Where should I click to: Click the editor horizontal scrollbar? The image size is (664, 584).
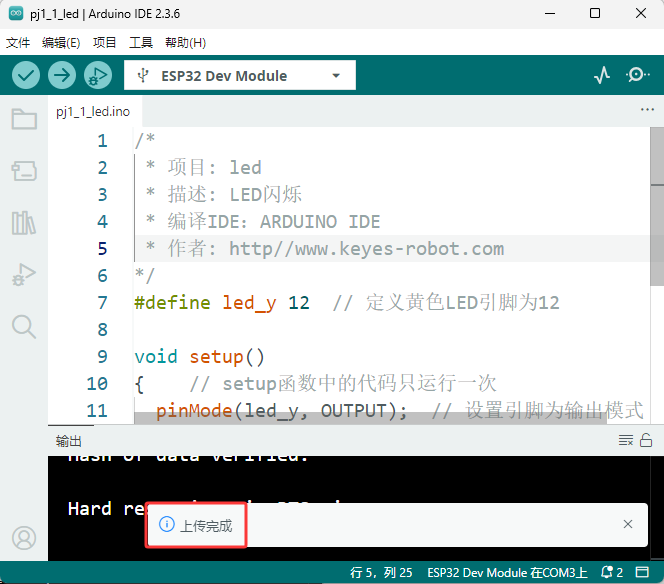click(370, 418)
